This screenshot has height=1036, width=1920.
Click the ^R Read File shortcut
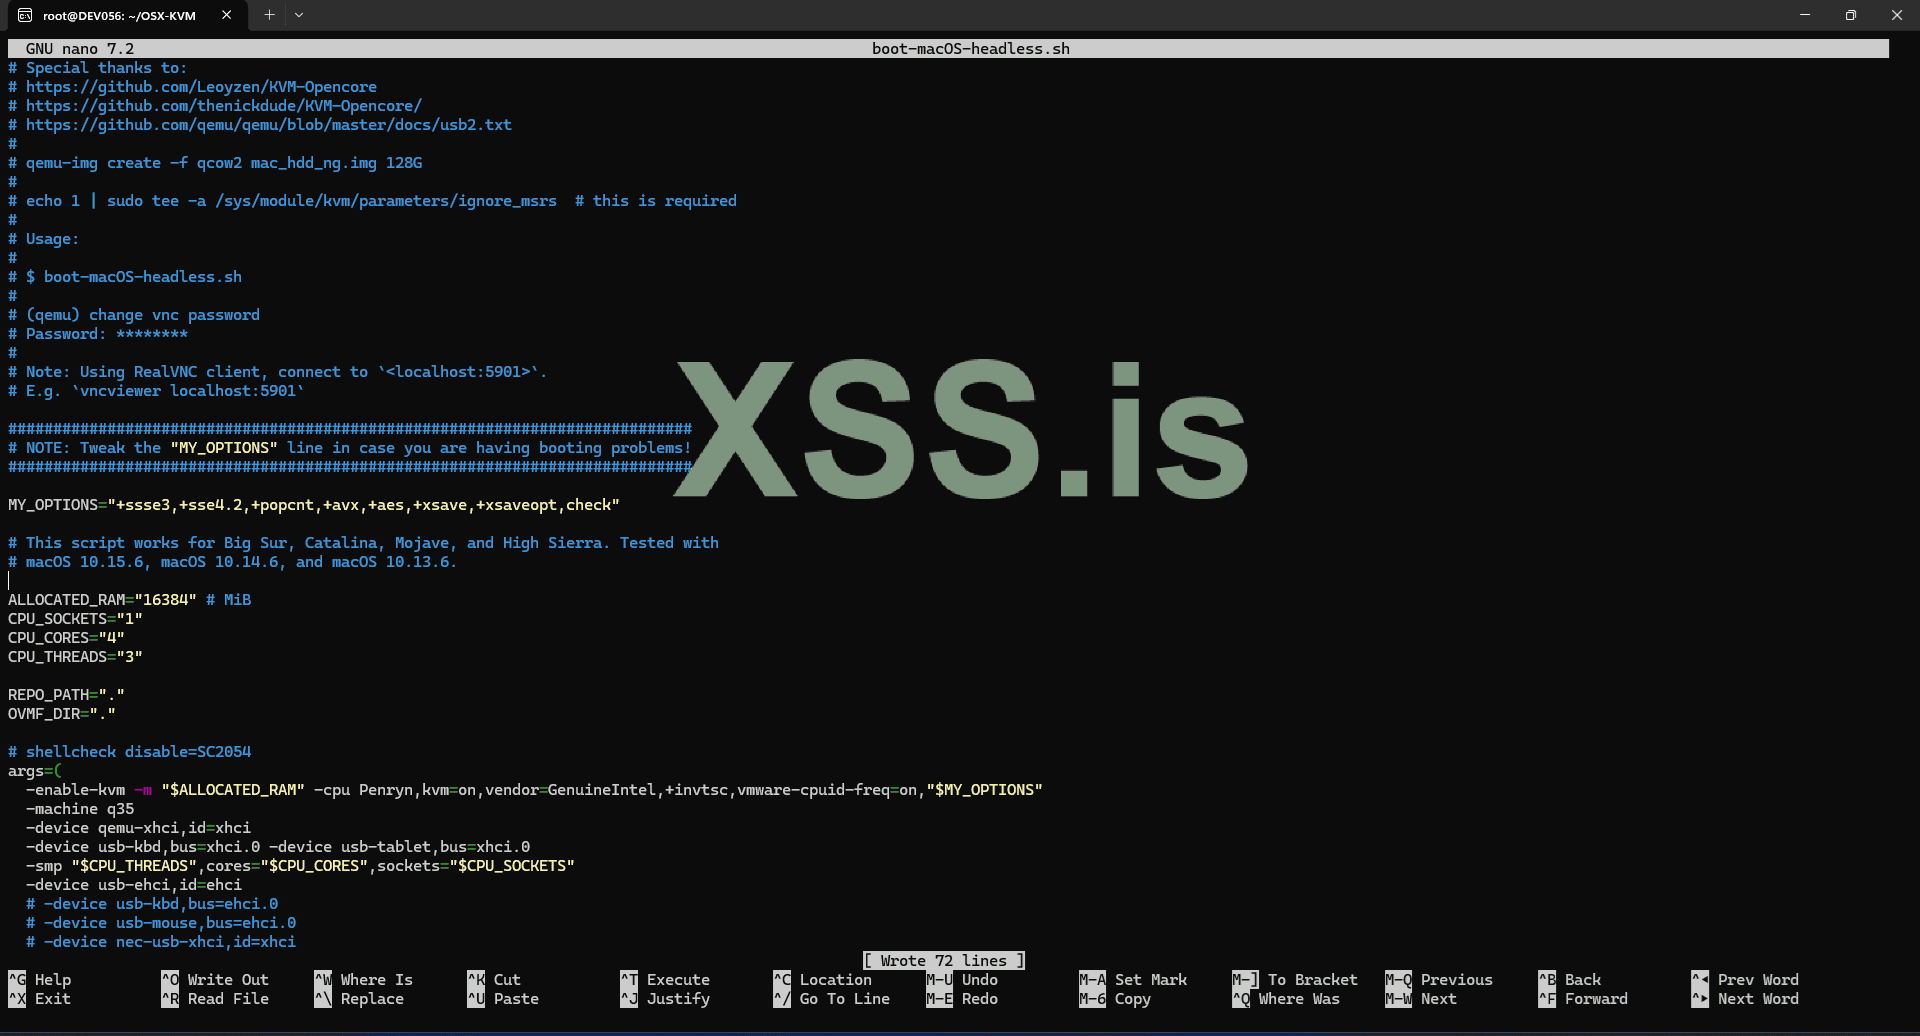point(215,999)
